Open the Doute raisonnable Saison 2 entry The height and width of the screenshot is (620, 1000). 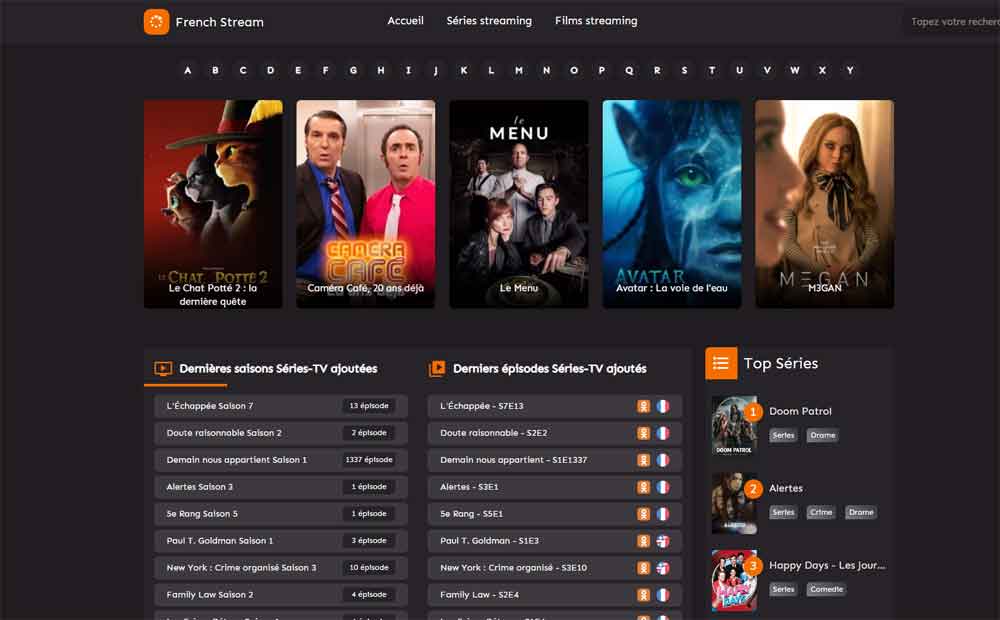[281, 433]
